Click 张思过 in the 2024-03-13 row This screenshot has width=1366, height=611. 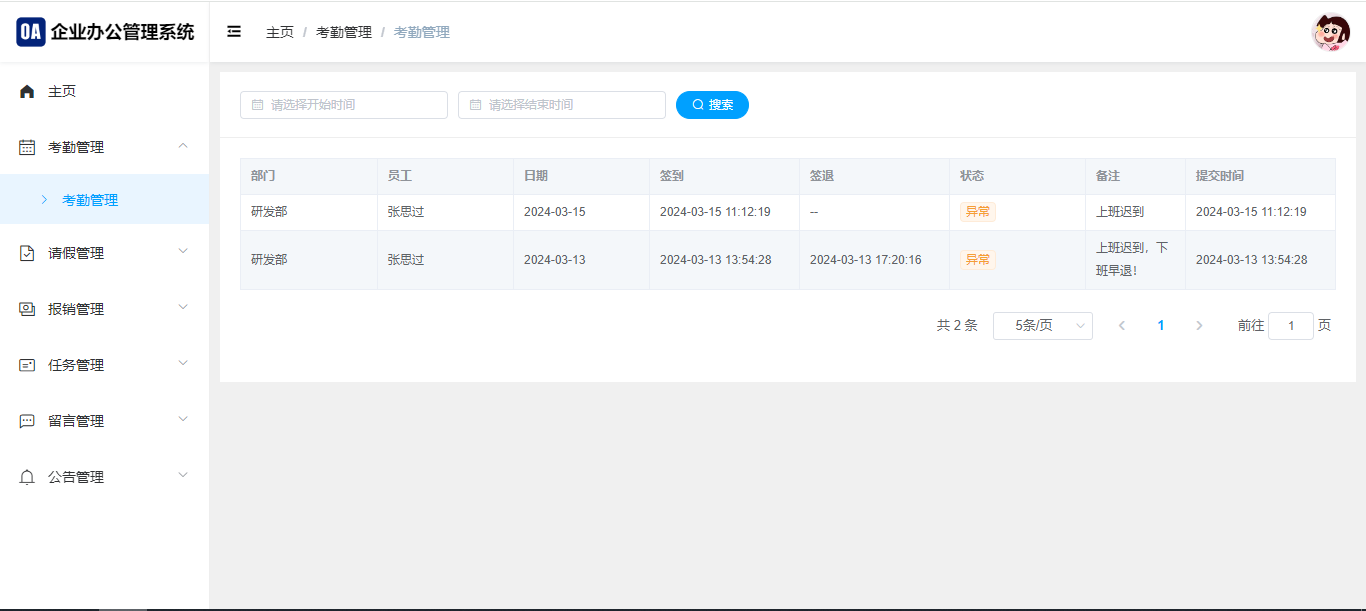(406, 260)
